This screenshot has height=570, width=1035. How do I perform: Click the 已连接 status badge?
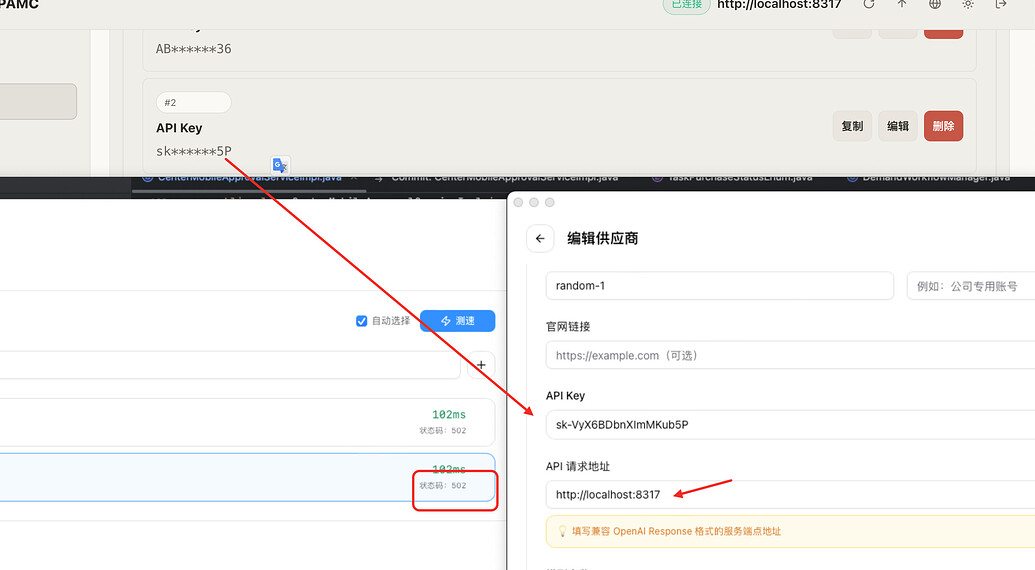pyautogui.click(x=686, y=5)
